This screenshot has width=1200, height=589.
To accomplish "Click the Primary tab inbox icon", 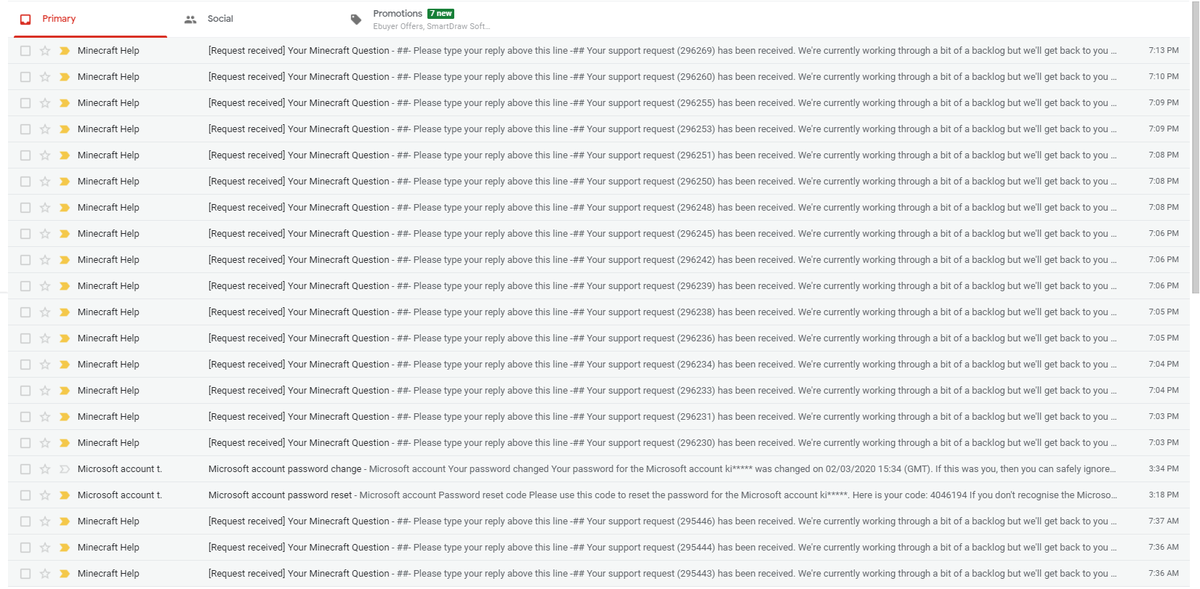I will (26, 19).
